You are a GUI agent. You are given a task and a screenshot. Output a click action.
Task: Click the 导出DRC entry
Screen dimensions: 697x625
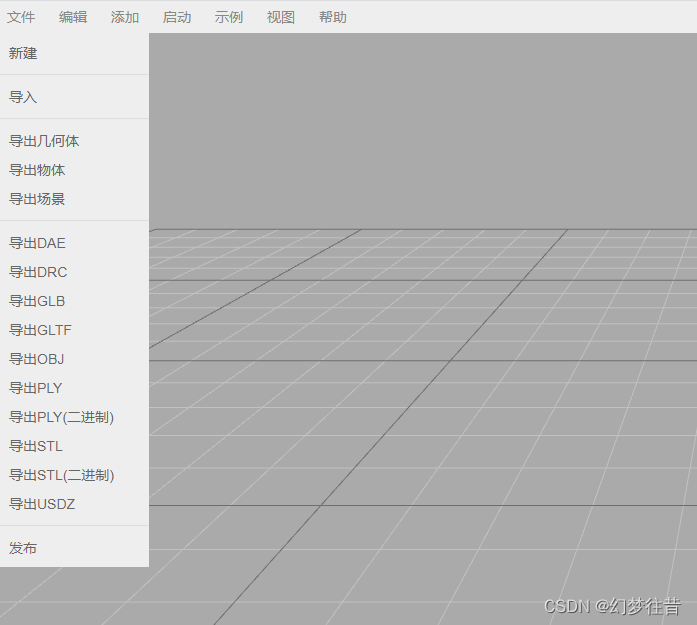(x=74, y=272)
